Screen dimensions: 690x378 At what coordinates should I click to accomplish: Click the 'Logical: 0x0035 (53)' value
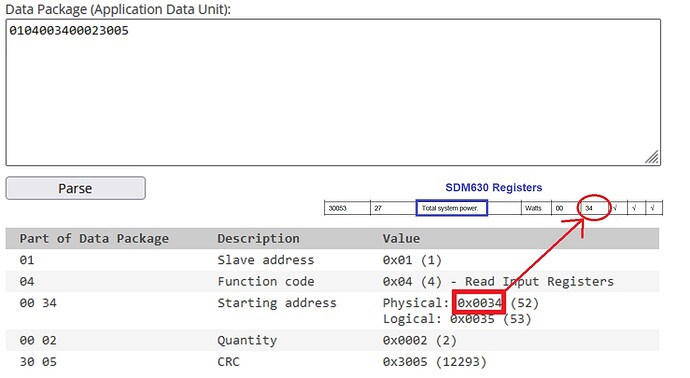point(457,319)
